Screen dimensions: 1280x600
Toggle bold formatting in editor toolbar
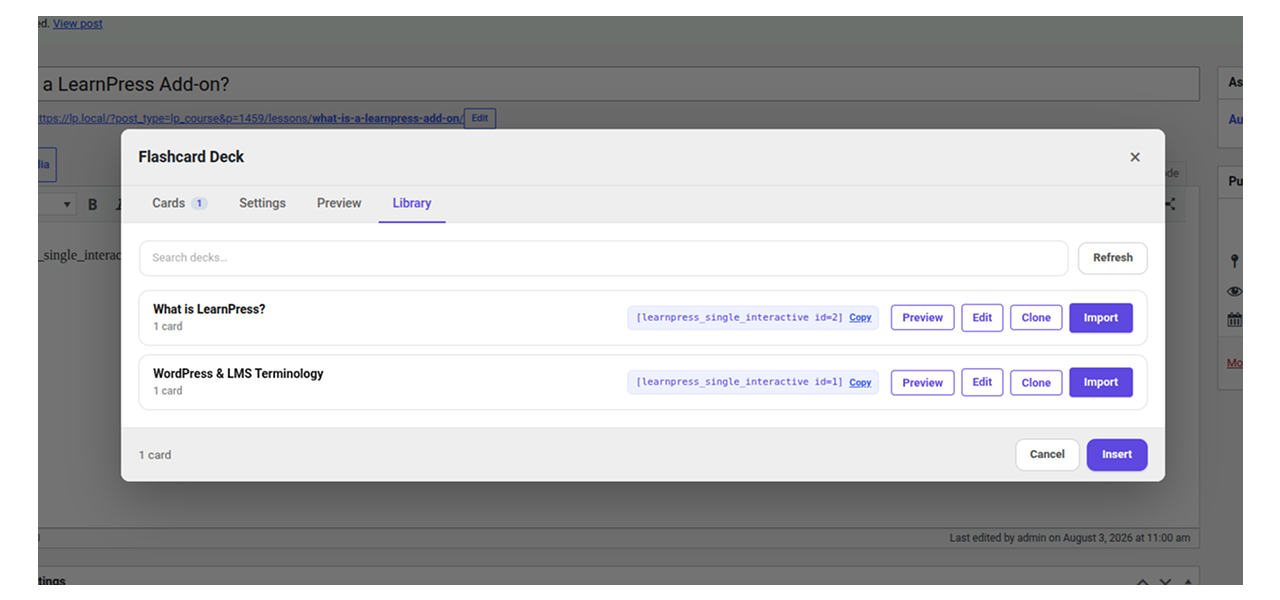click(93, 204)
